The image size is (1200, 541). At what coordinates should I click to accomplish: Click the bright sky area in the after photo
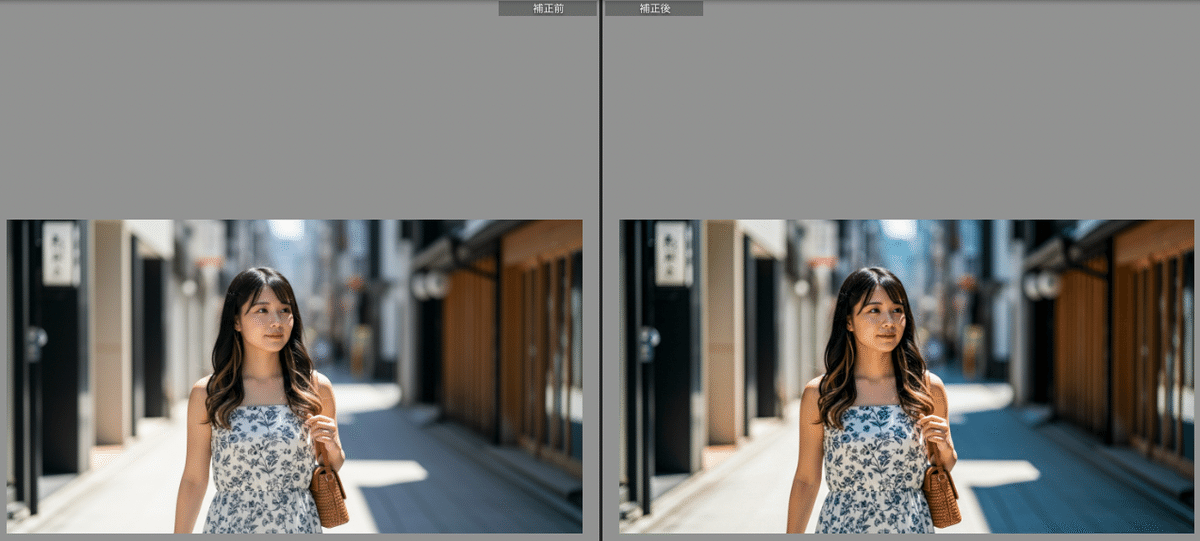point(898,229)
